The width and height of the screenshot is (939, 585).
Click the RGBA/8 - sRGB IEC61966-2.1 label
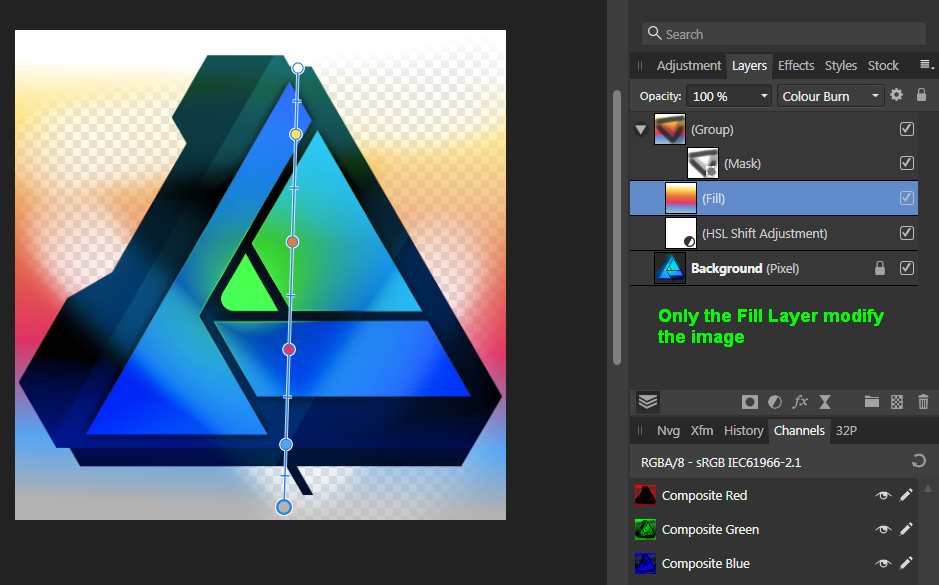coord(721,462)
